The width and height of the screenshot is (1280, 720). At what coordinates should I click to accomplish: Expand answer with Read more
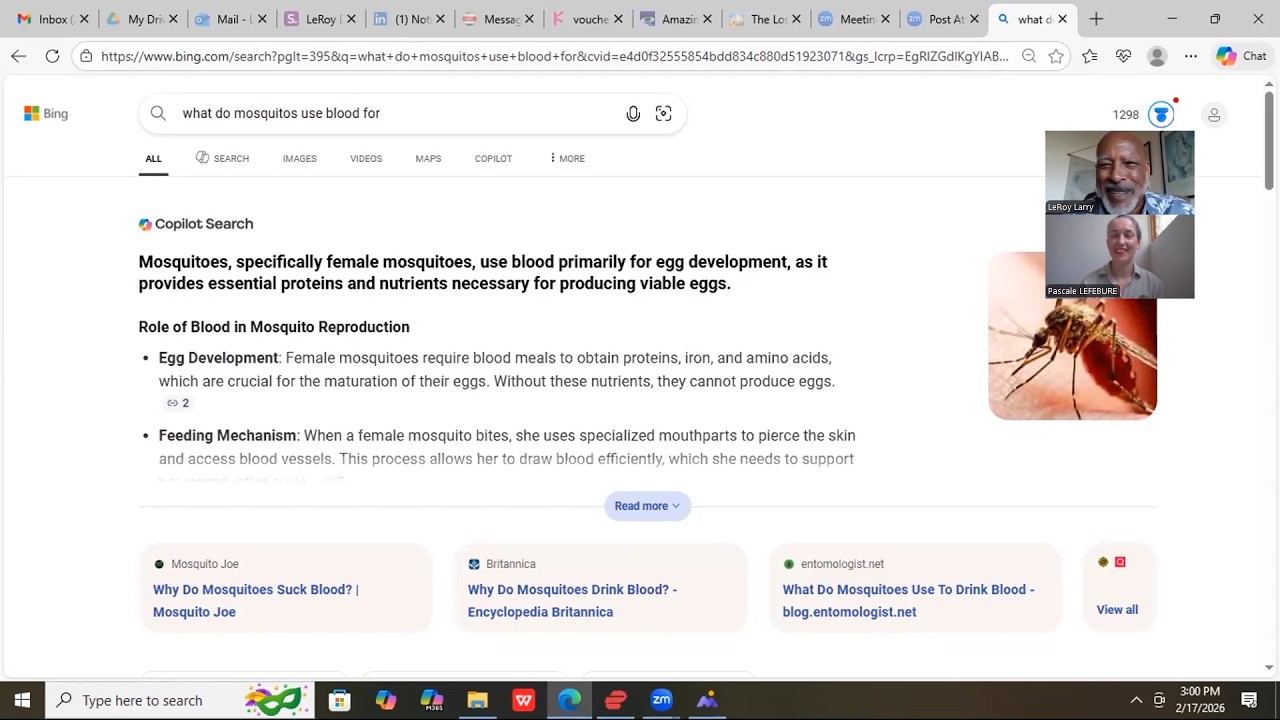coord(647,506)
